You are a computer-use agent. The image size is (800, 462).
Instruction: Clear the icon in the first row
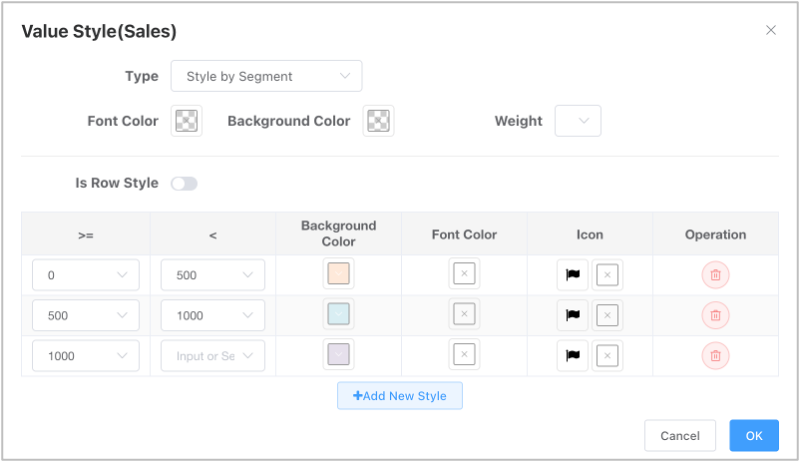pos(607,275)
